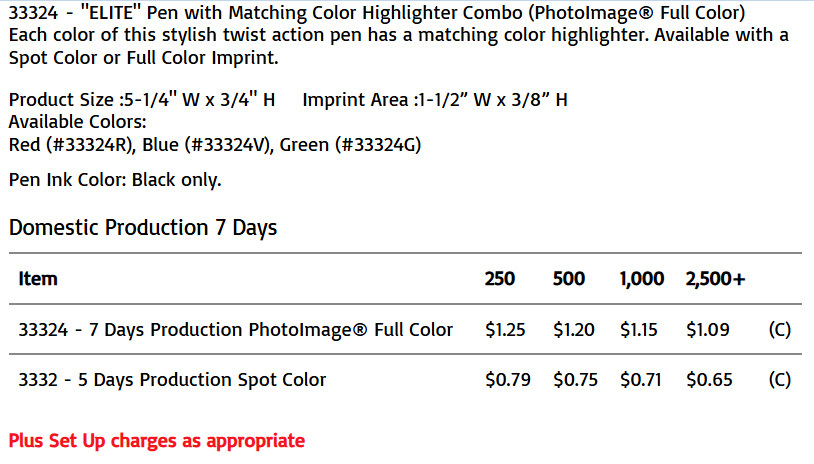The image size is (814, 464).
Task: Click the 33324 PhotoImage Full Color row label
Action: (x=236, y=330)
